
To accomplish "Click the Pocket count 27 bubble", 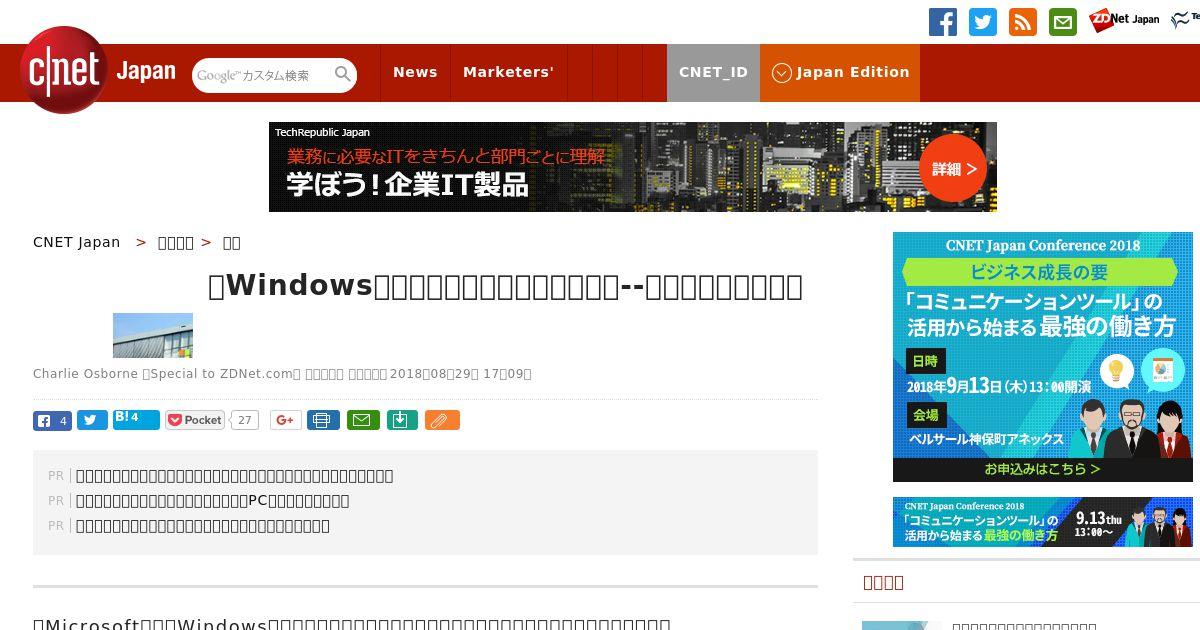I will [x=244, y=420].
